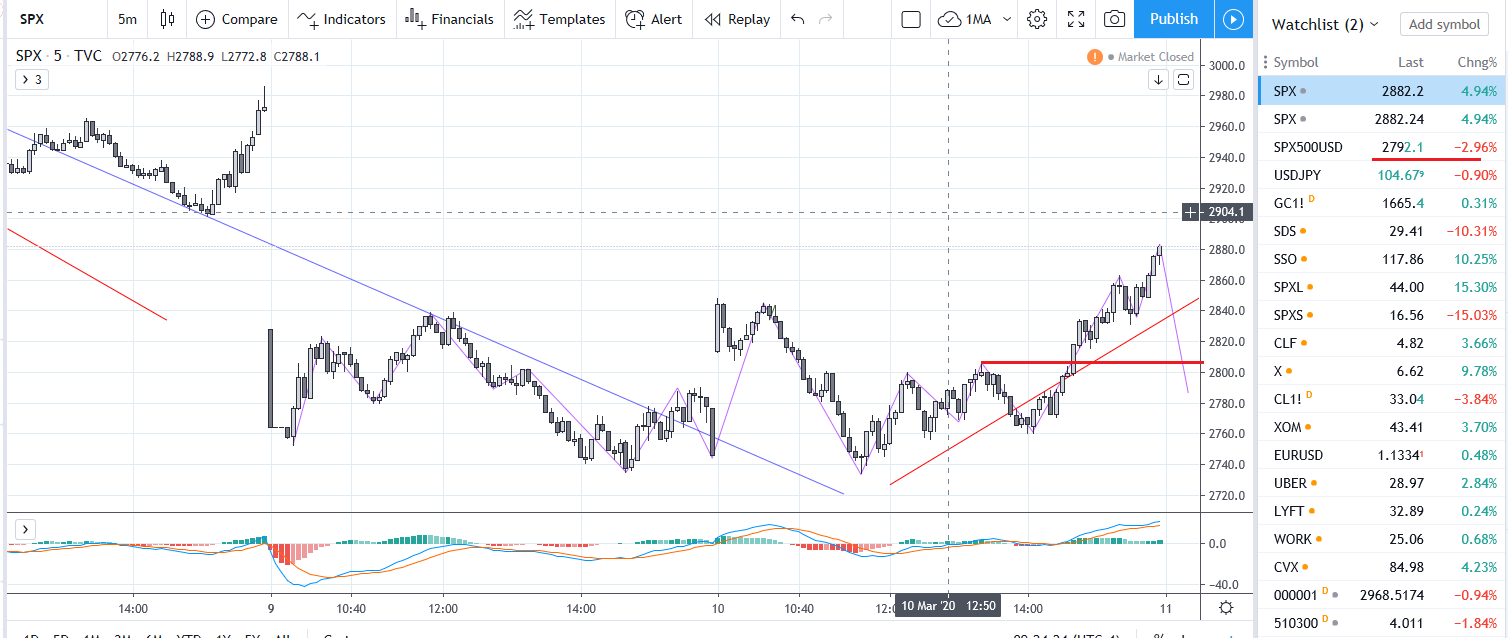The height and width of the screenshot is (638, 1508).
Task: Click the SPX · 5 · TVC chart title
Action: point(58,56)
